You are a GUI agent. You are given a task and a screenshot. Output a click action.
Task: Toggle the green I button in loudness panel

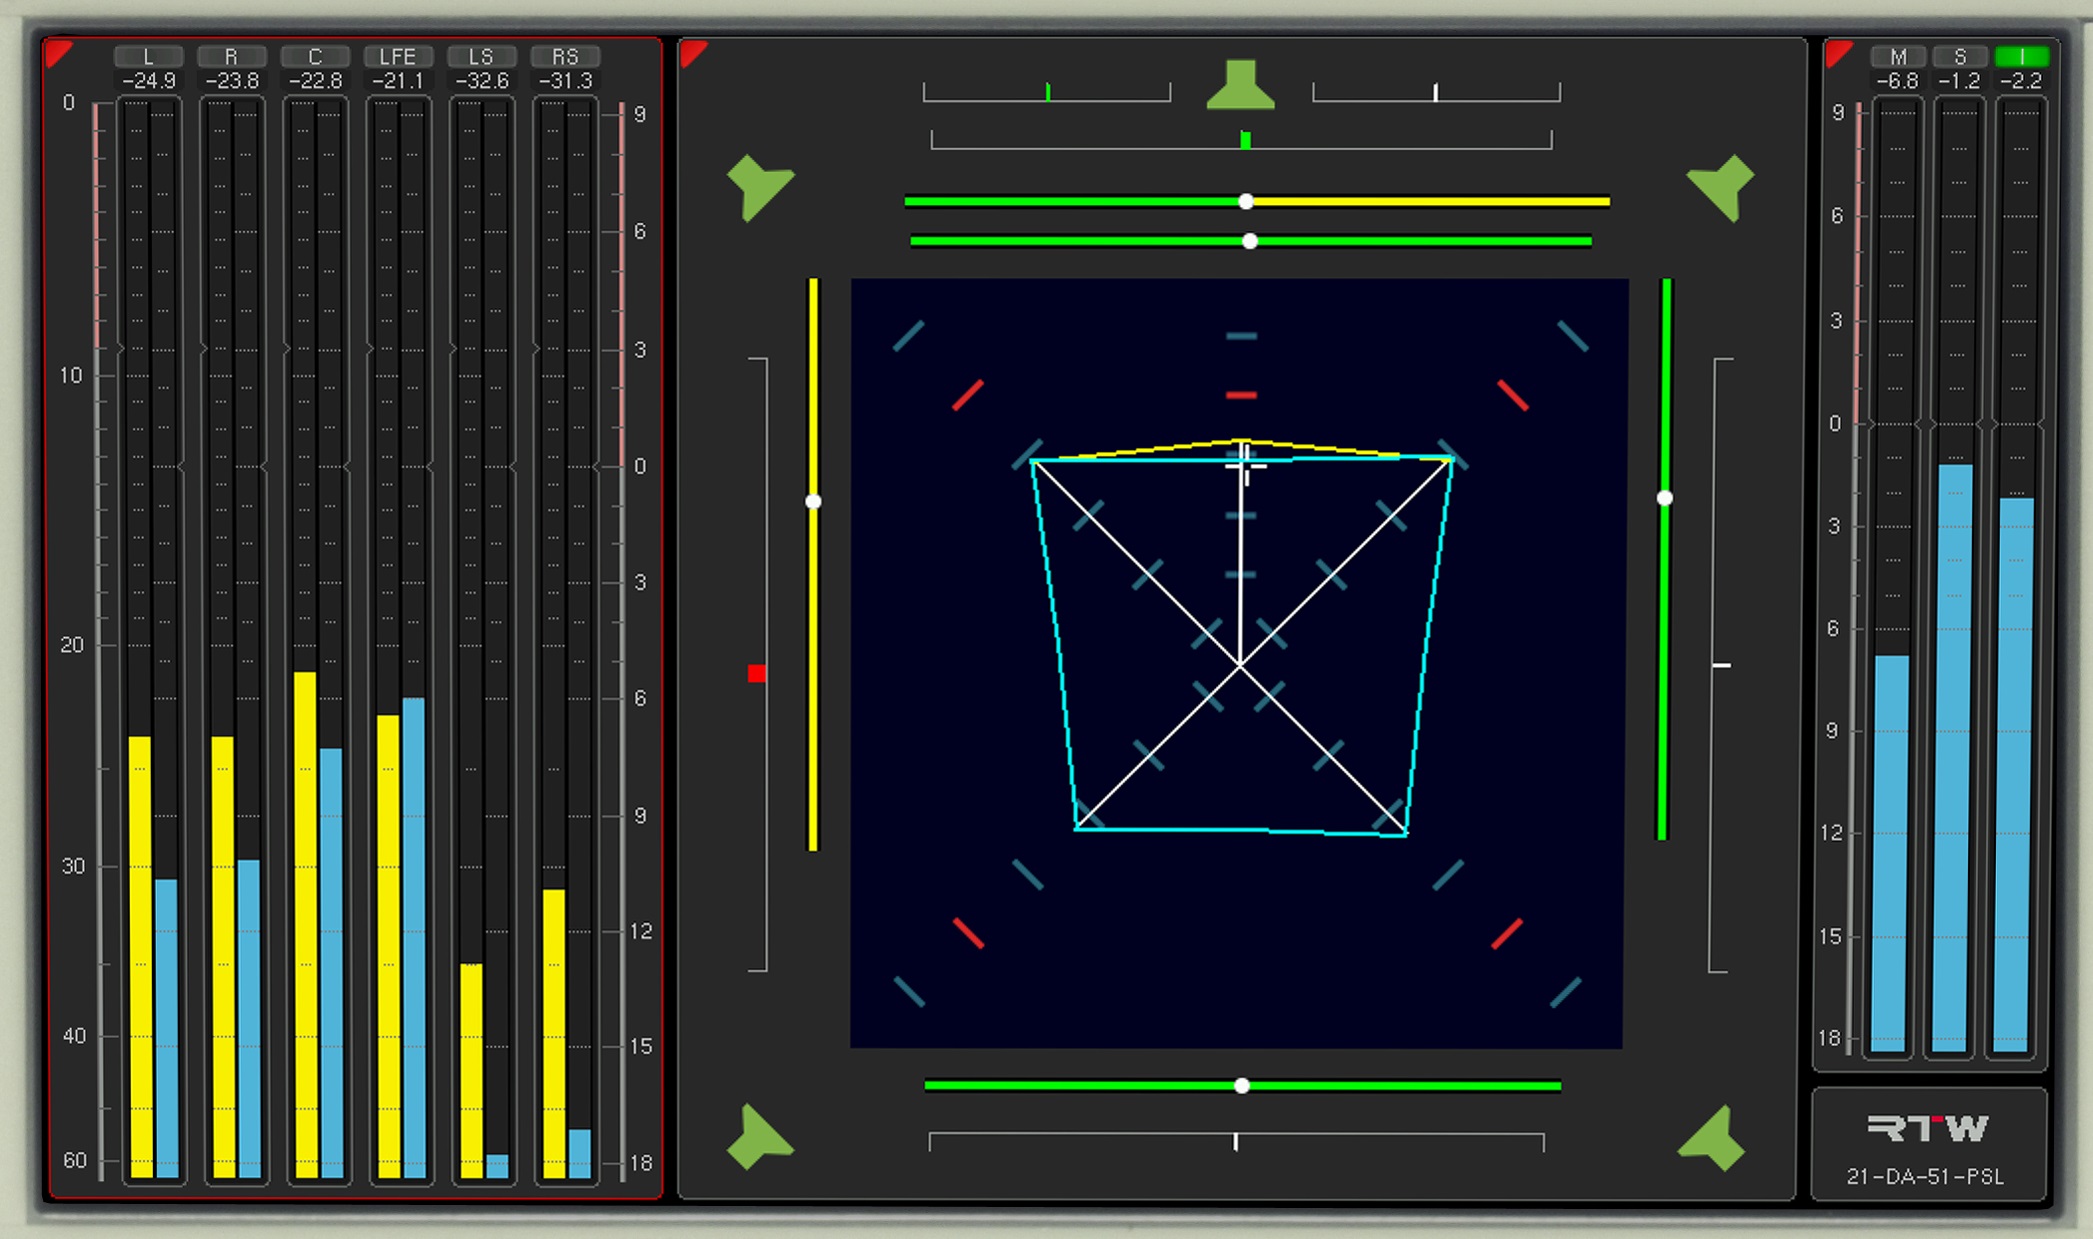tap(2021, 56)
